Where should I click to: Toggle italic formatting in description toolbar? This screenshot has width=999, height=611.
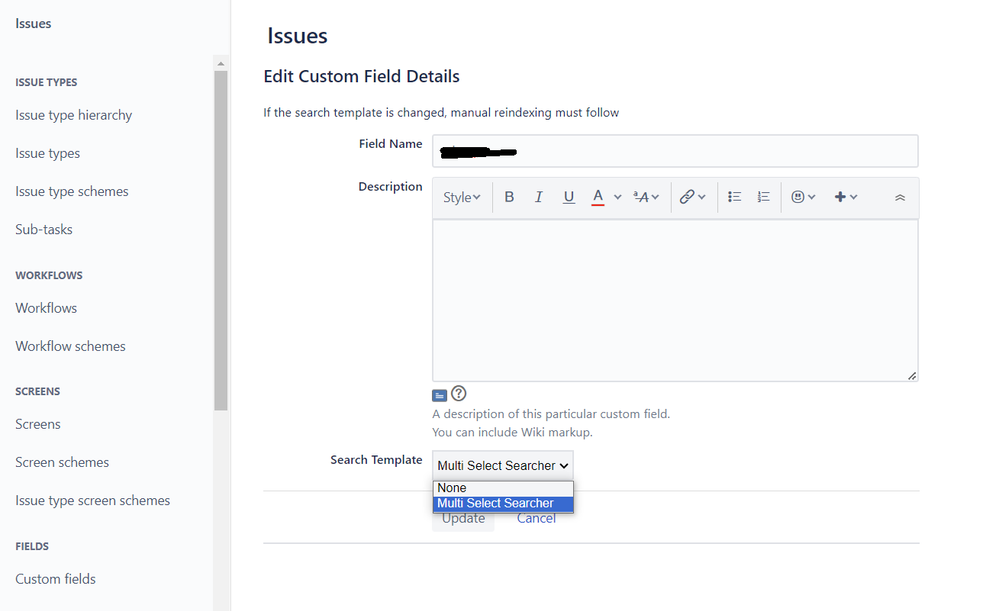pyautogui.click(x=538, y=197)
